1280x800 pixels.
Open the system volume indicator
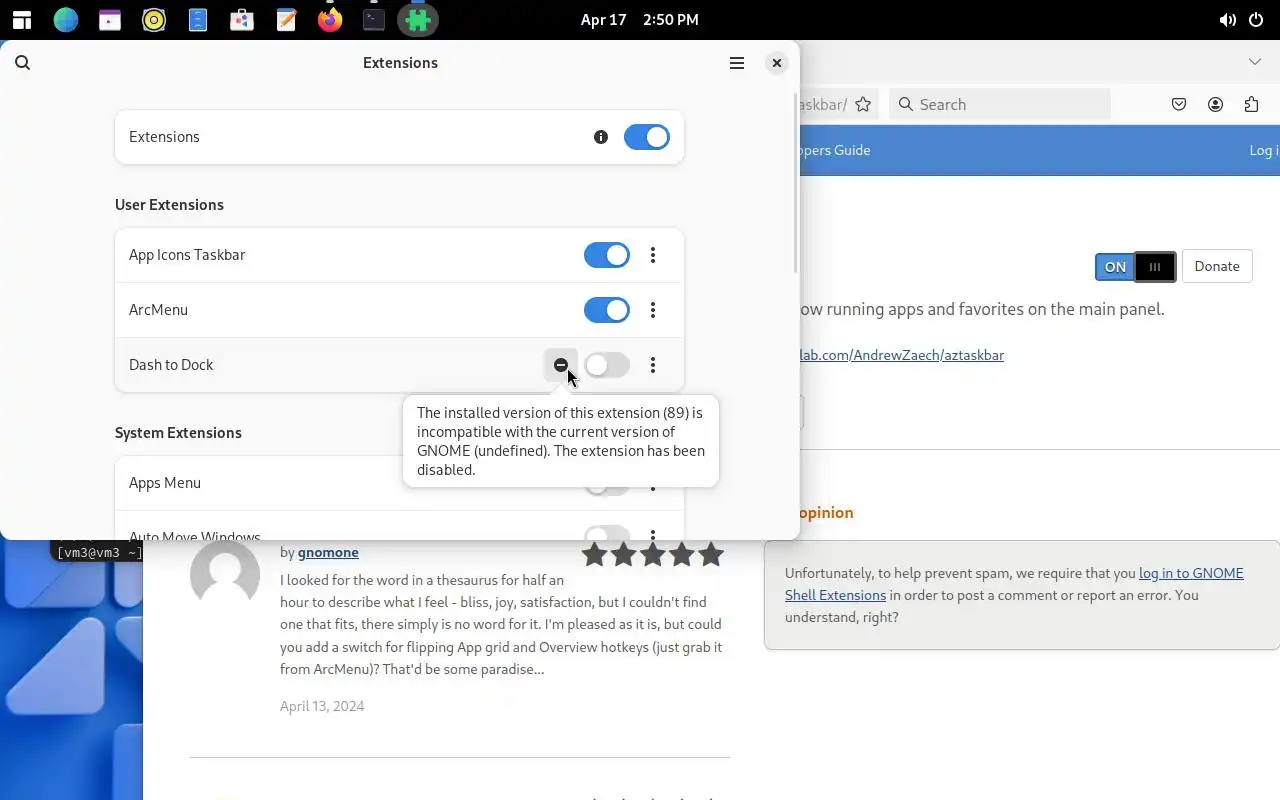1227,20
